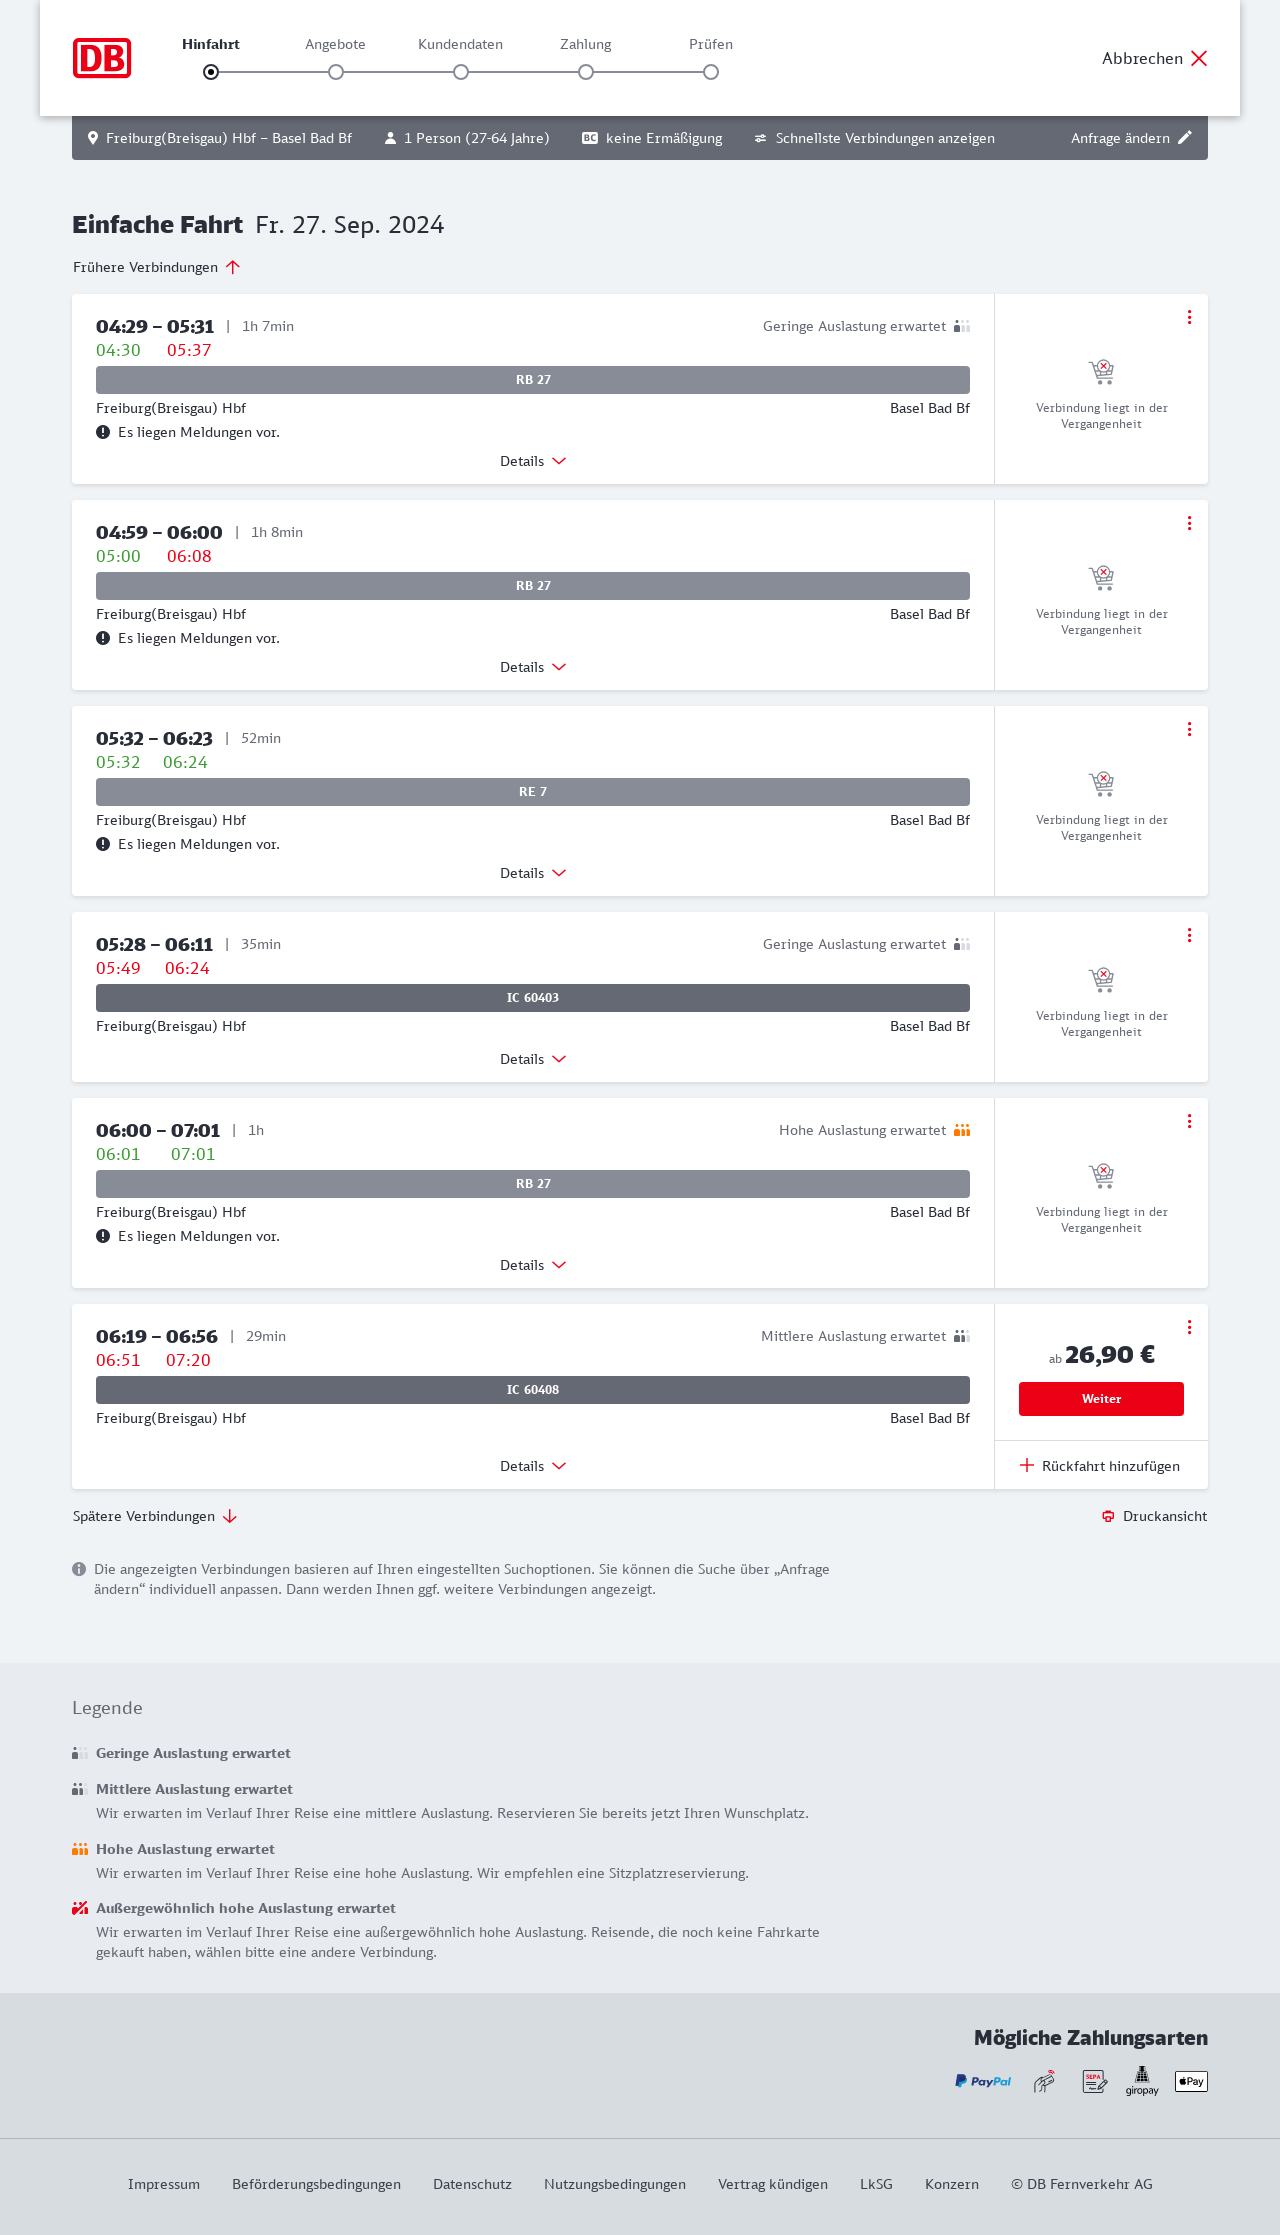The image size is (1280, 2235).
Task: Open the three-dot menu for the 06:19 connection
Action: coord(1189,1327)
